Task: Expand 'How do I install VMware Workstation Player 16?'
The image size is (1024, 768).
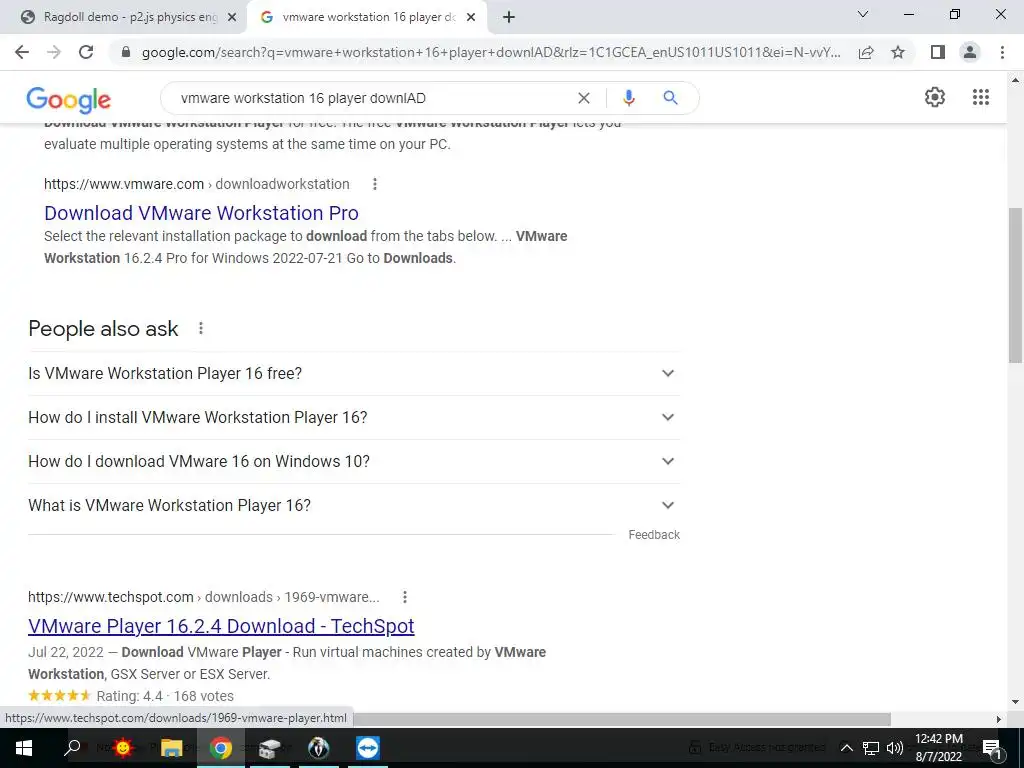Action: [x=354, y=417]
